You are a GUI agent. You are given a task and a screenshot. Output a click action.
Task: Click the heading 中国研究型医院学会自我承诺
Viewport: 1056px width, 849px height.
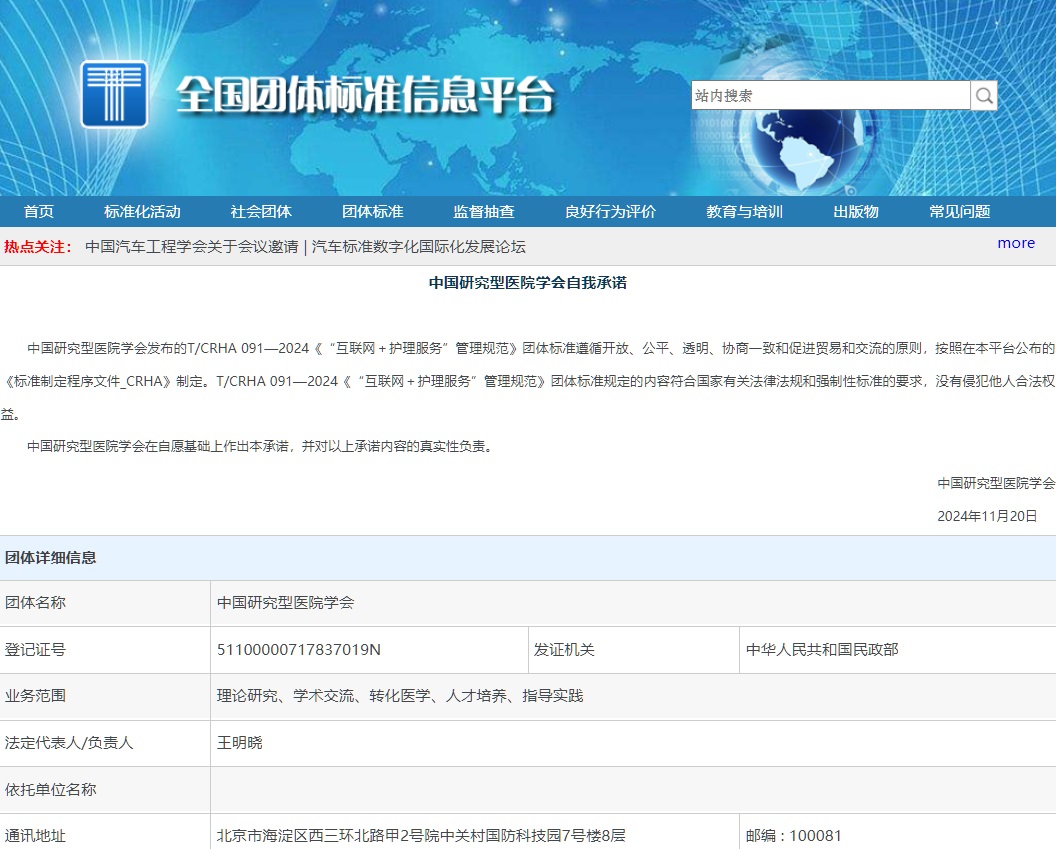pos(528,283)
